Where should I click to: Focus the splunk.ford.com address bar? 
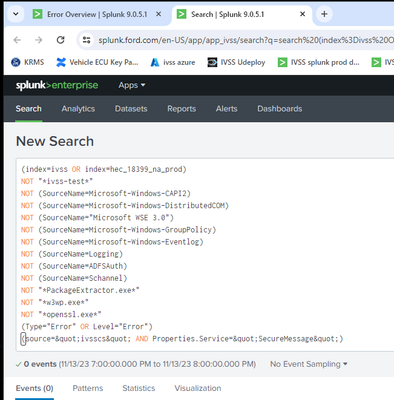pyautogui.click(x=246, y=40)
